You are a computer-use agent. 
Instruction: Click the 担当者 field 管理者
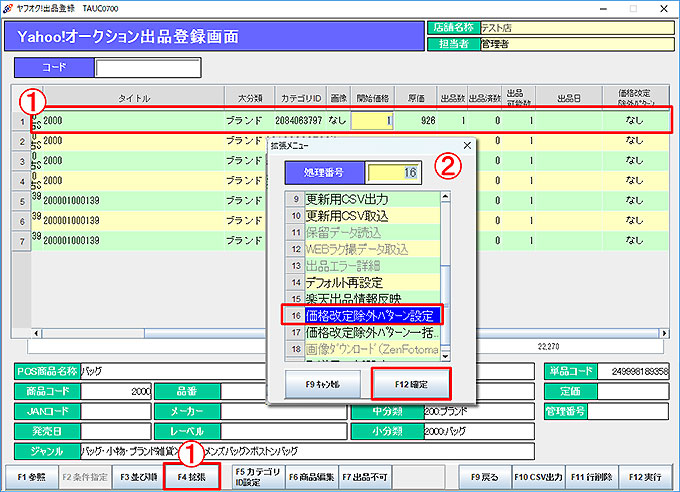tap(577, 44)
